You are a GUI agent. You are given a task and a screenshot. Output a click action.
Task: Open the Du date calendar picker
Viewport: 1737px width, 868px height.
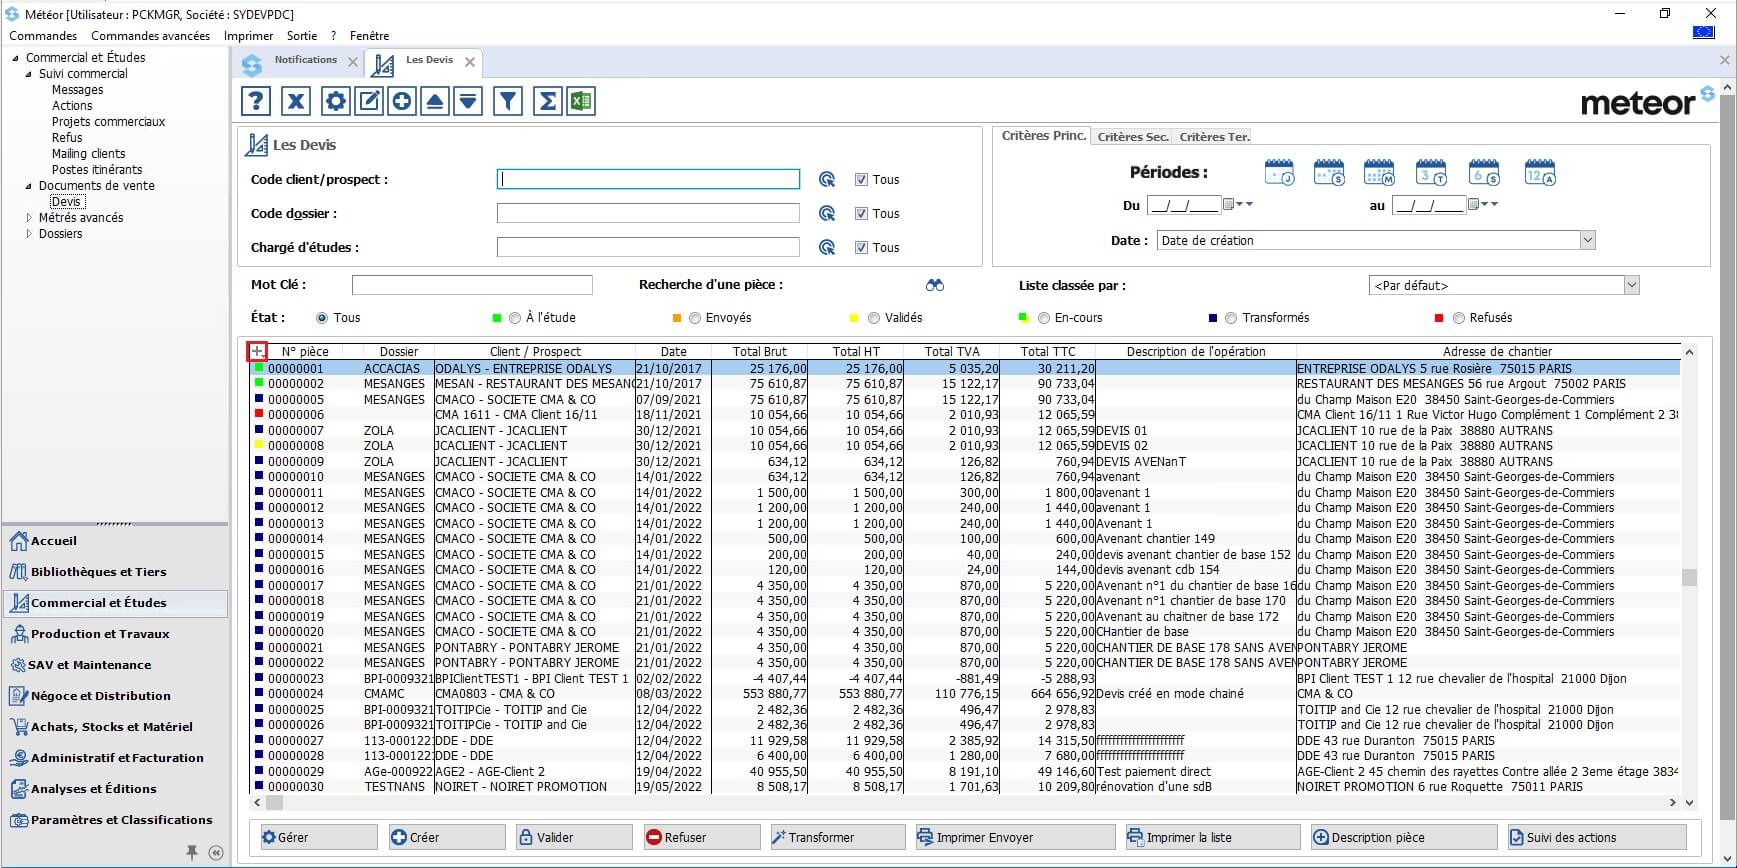point(1229,204)
